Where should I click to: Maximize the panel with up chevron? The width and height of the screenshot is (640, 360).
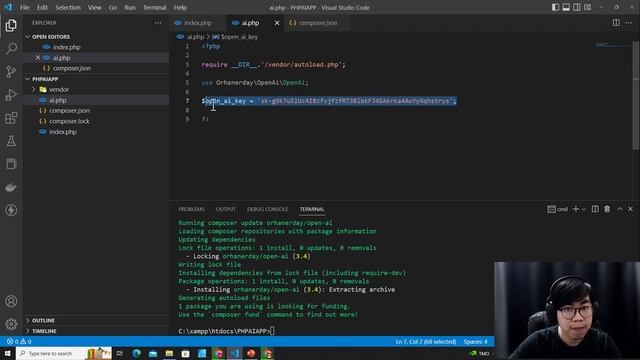pos(620,209)
